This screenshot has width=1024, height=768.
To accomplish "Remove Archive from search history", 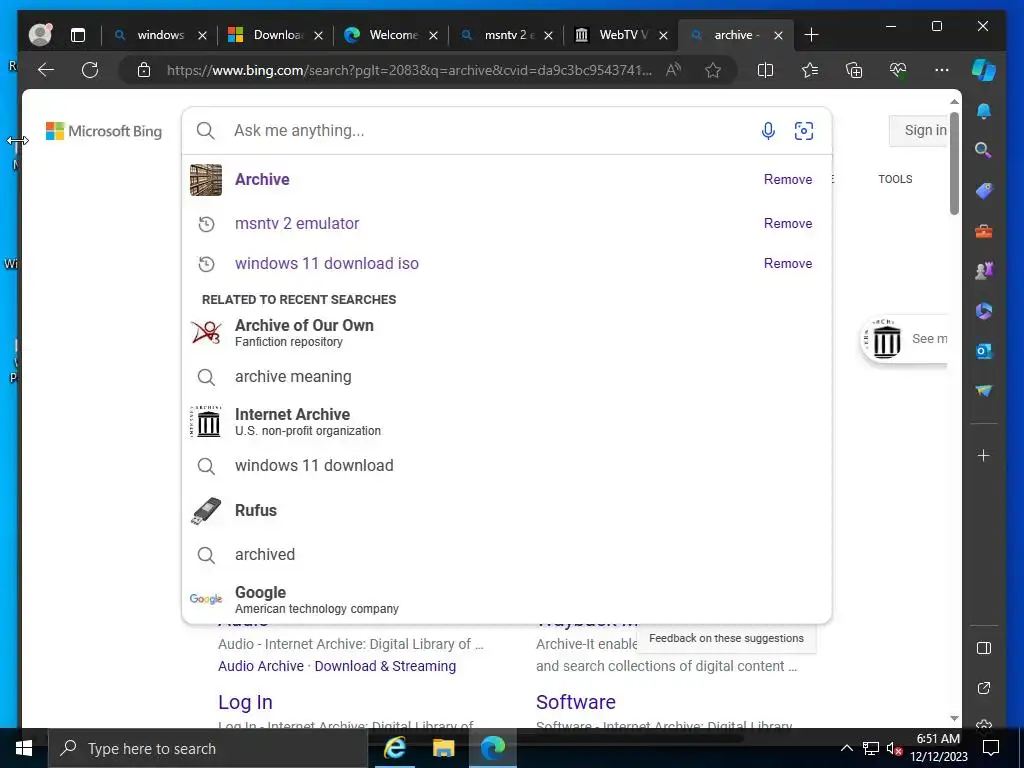I will click(x=788, y=179).
